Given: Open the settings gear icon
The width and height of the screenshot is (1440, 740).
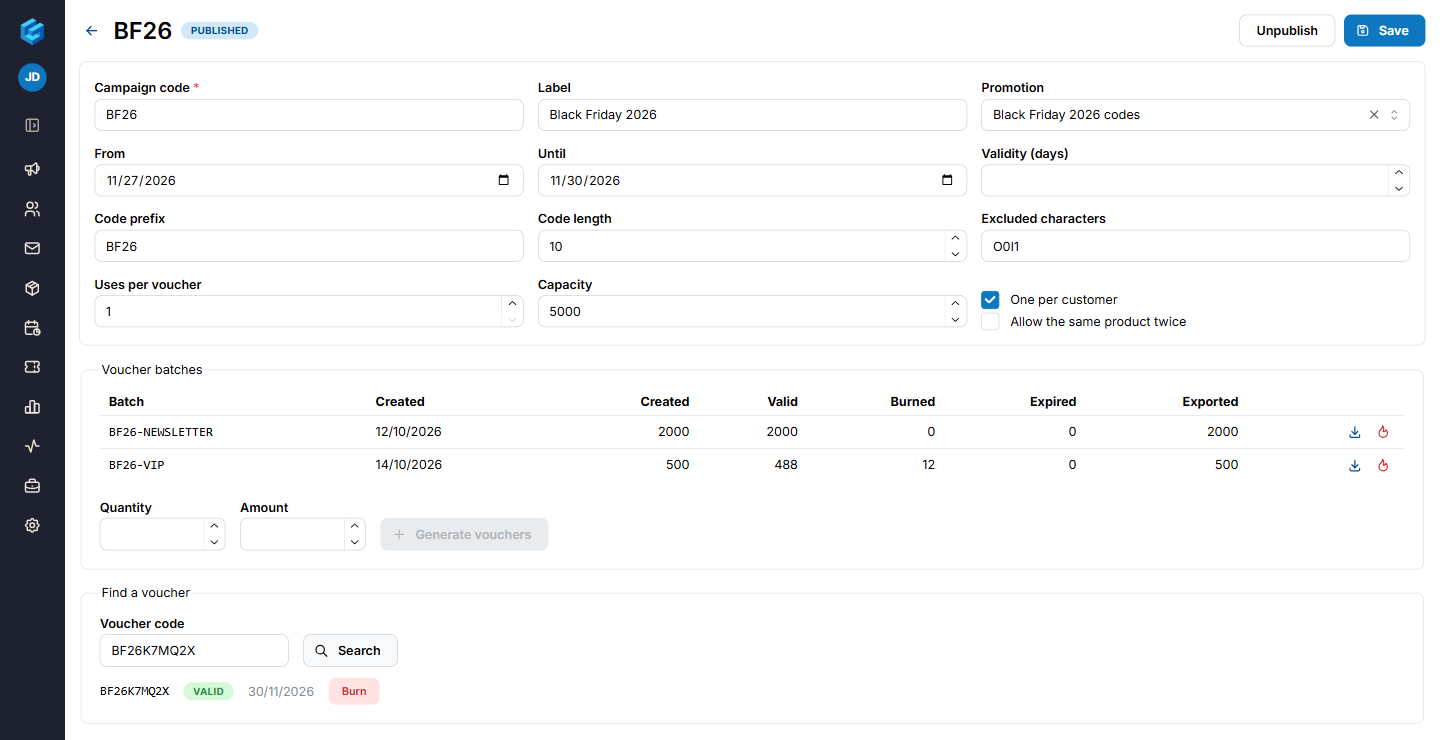Looking at the screenshot, I should pos(32,525).
